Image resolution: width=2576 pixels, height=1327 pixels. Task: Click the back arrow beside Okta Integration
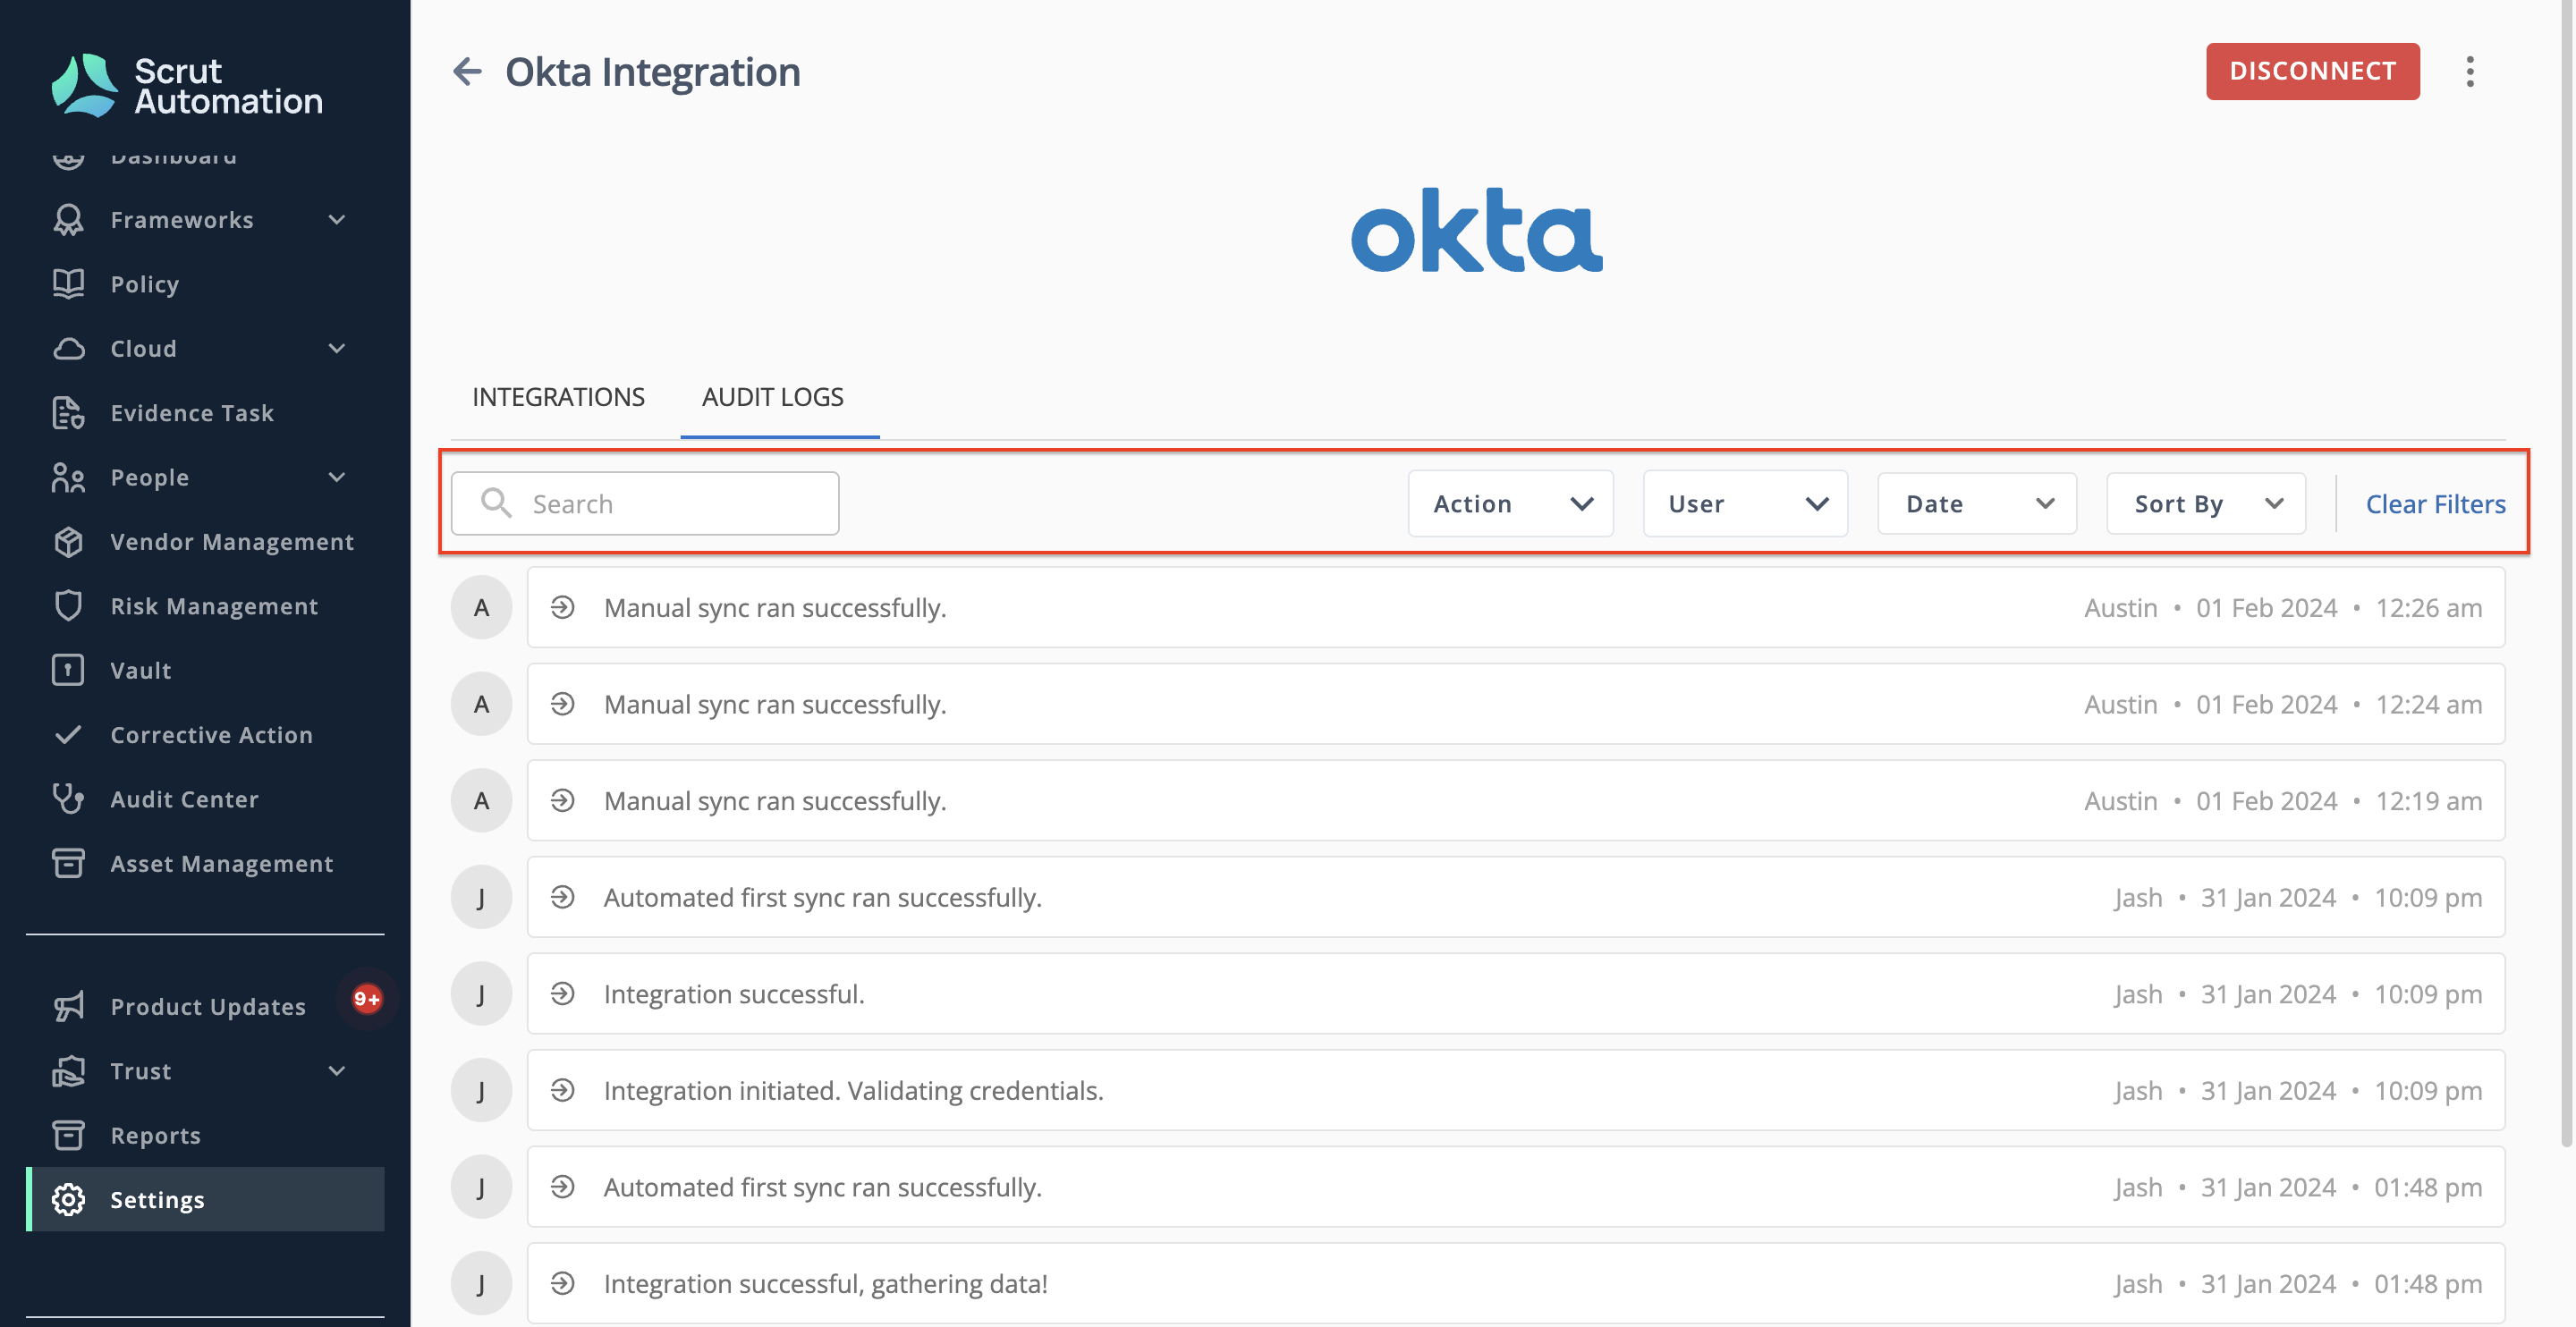[x=467, y=72]
